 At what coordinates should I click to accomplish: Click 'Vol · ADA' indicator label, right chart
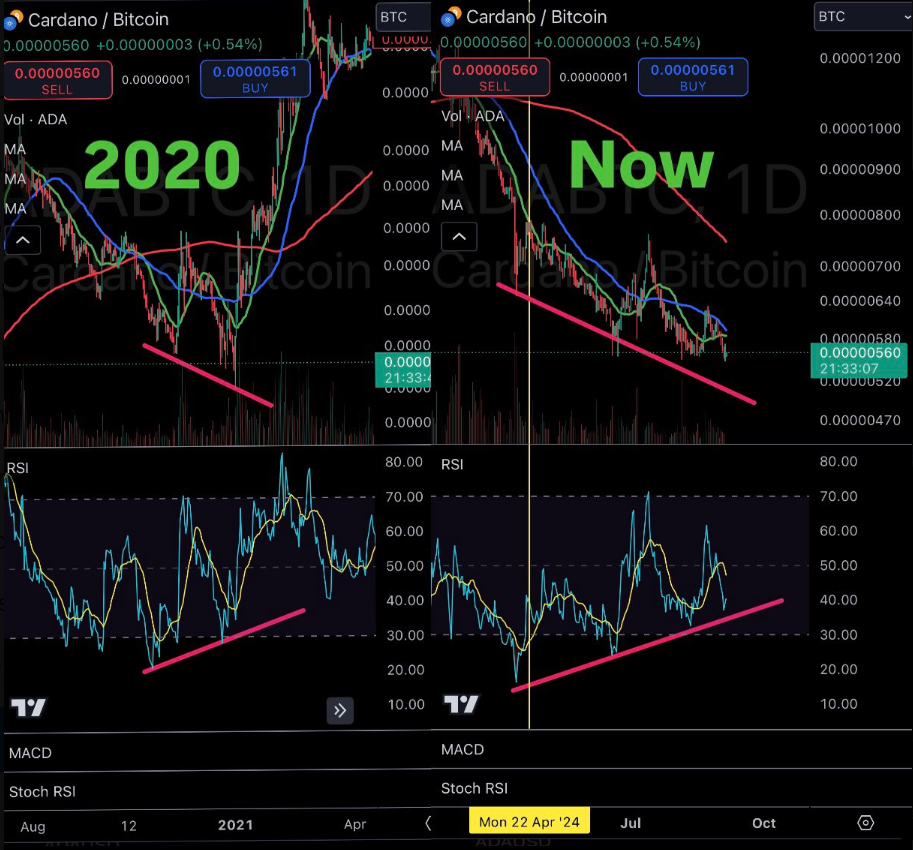pos(473,116)
